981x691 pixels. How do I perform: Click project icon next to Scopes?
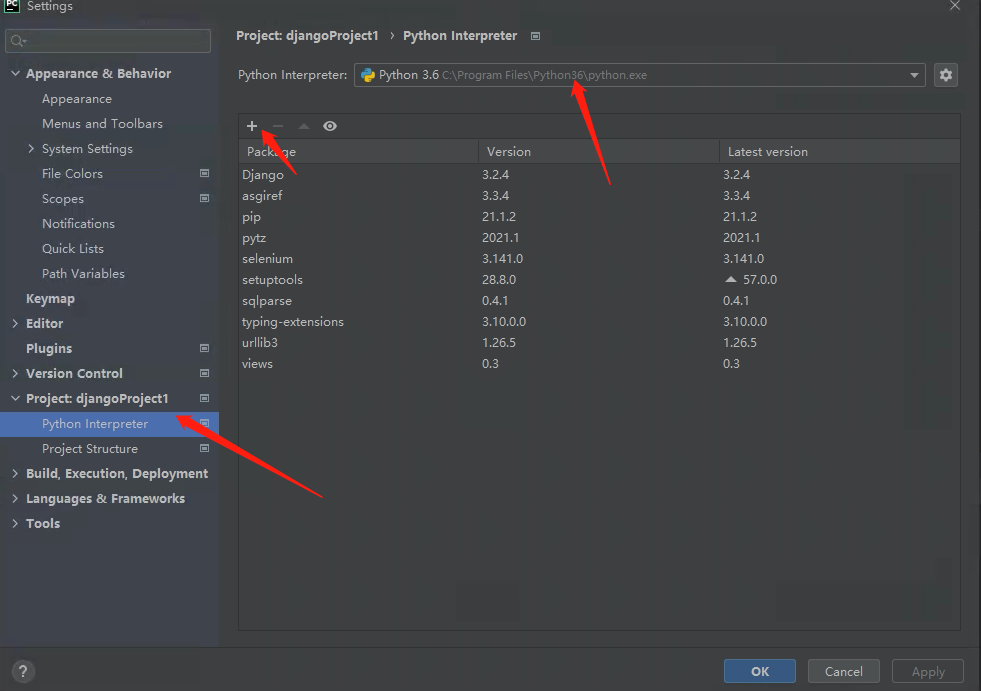[204, 198]
